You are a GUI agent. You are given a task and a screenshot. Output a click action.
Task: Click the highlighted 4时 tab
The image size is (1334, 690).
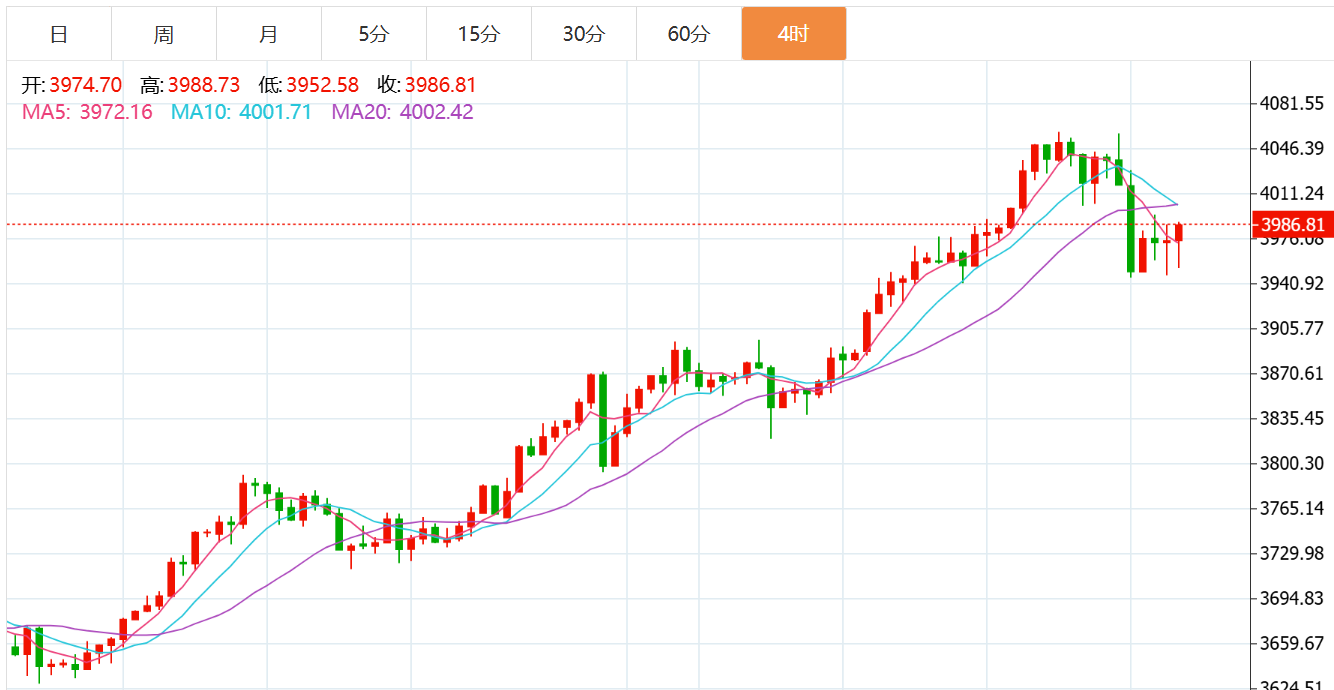point(794,34)
